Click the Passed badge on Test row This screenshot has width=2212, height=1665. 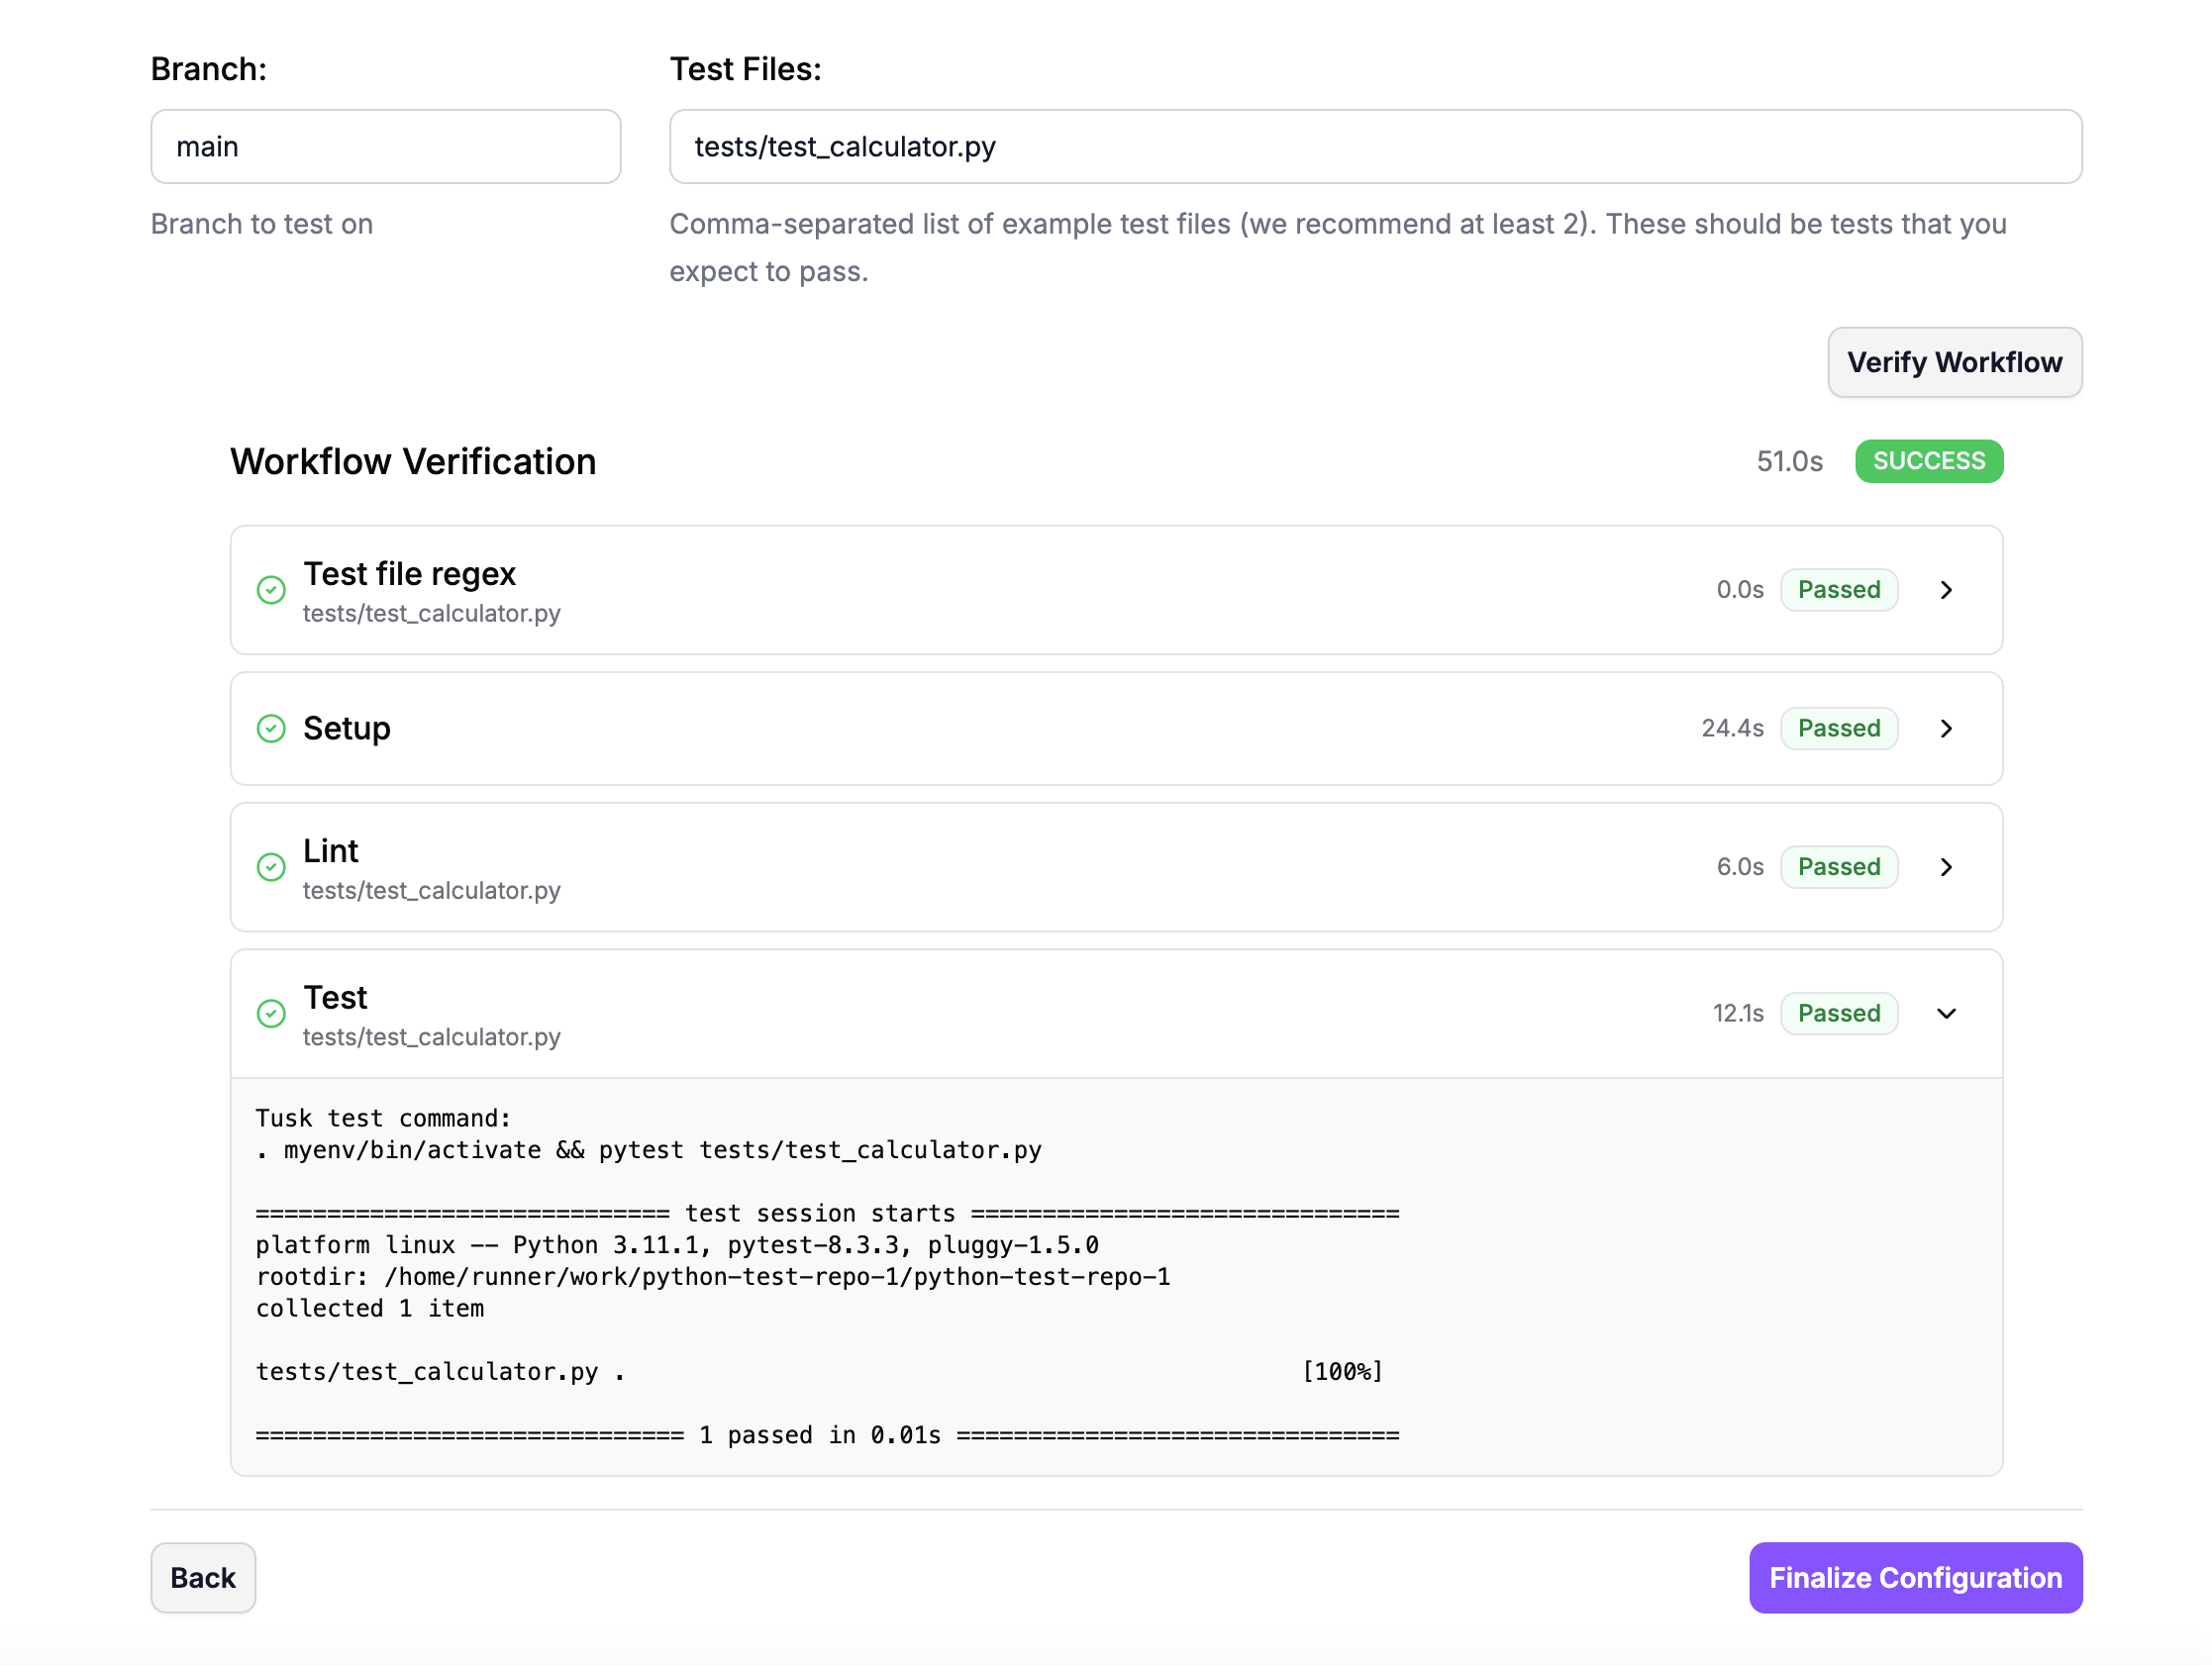(1838, 1013)
